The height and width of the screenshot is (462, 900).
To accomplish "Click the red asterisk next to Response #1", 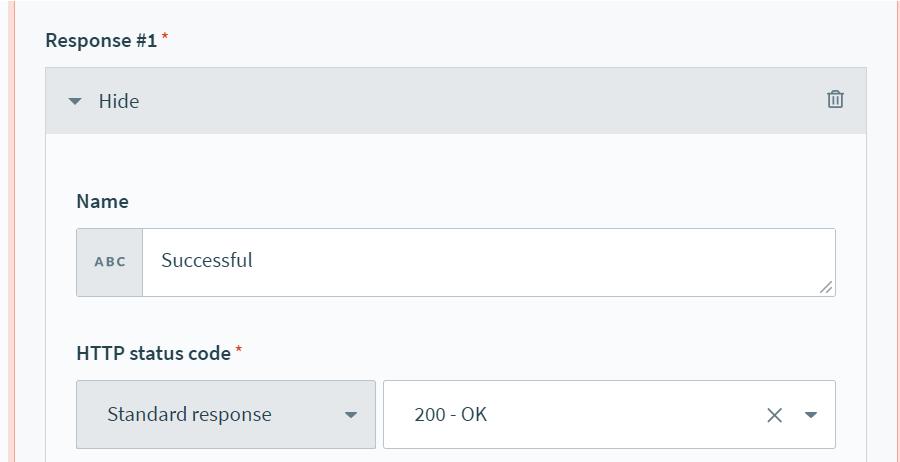I will click(165, 37).
